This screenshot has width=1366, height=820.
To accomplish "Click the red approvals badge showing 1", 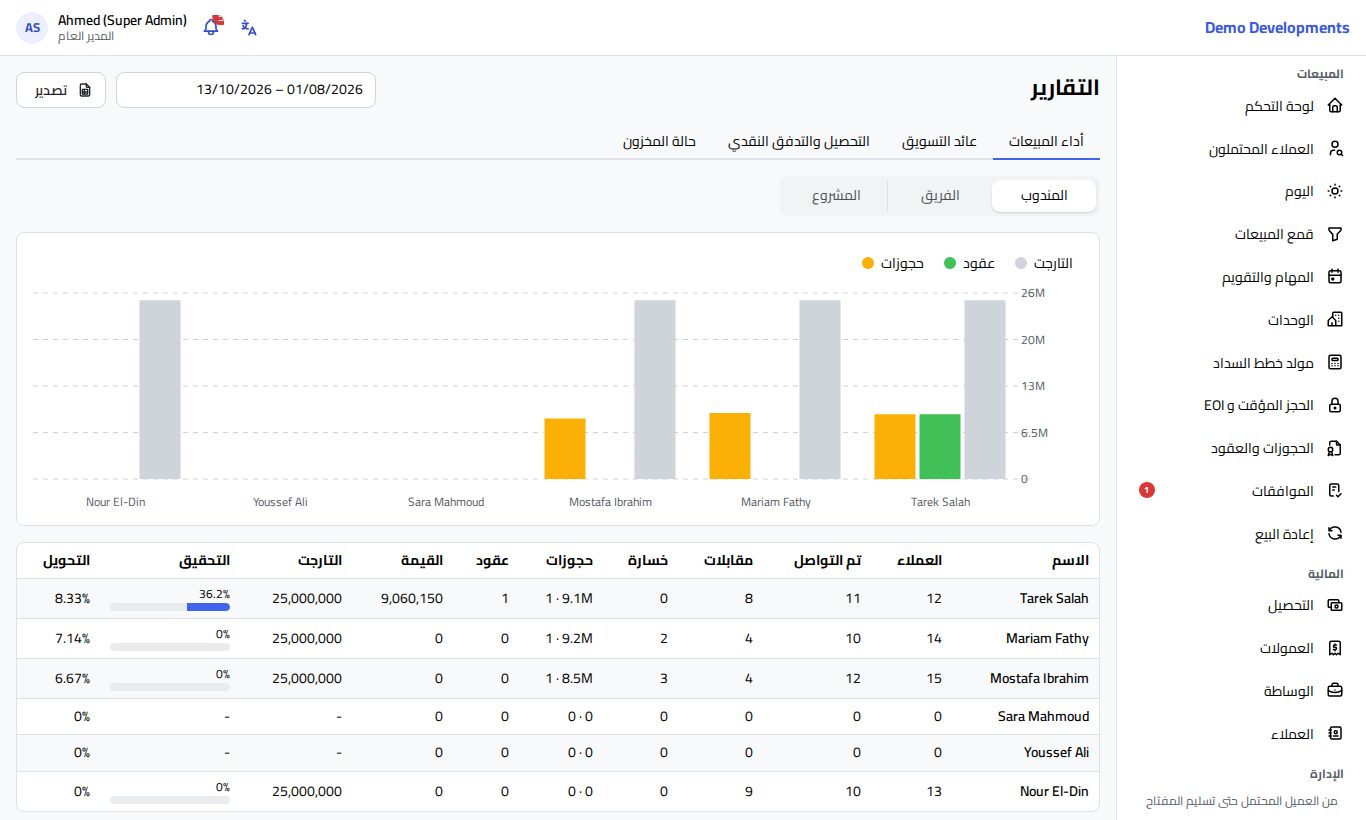I will [1147, 490].
